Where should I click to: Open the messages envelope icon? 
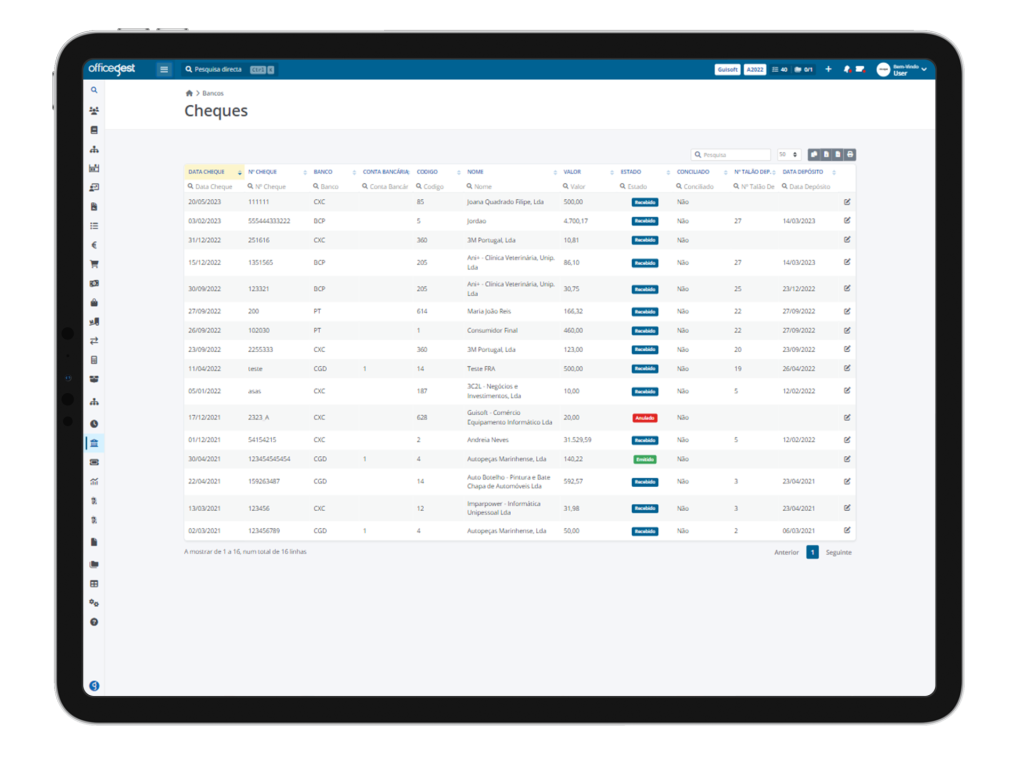(x=860, y=69)
